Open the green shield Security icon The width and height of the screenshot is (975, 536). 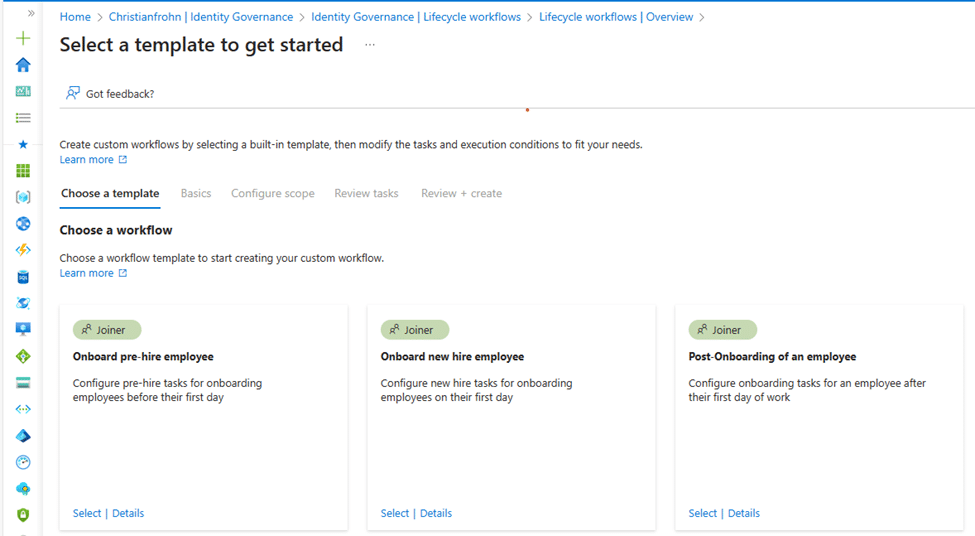pos(23,515)
